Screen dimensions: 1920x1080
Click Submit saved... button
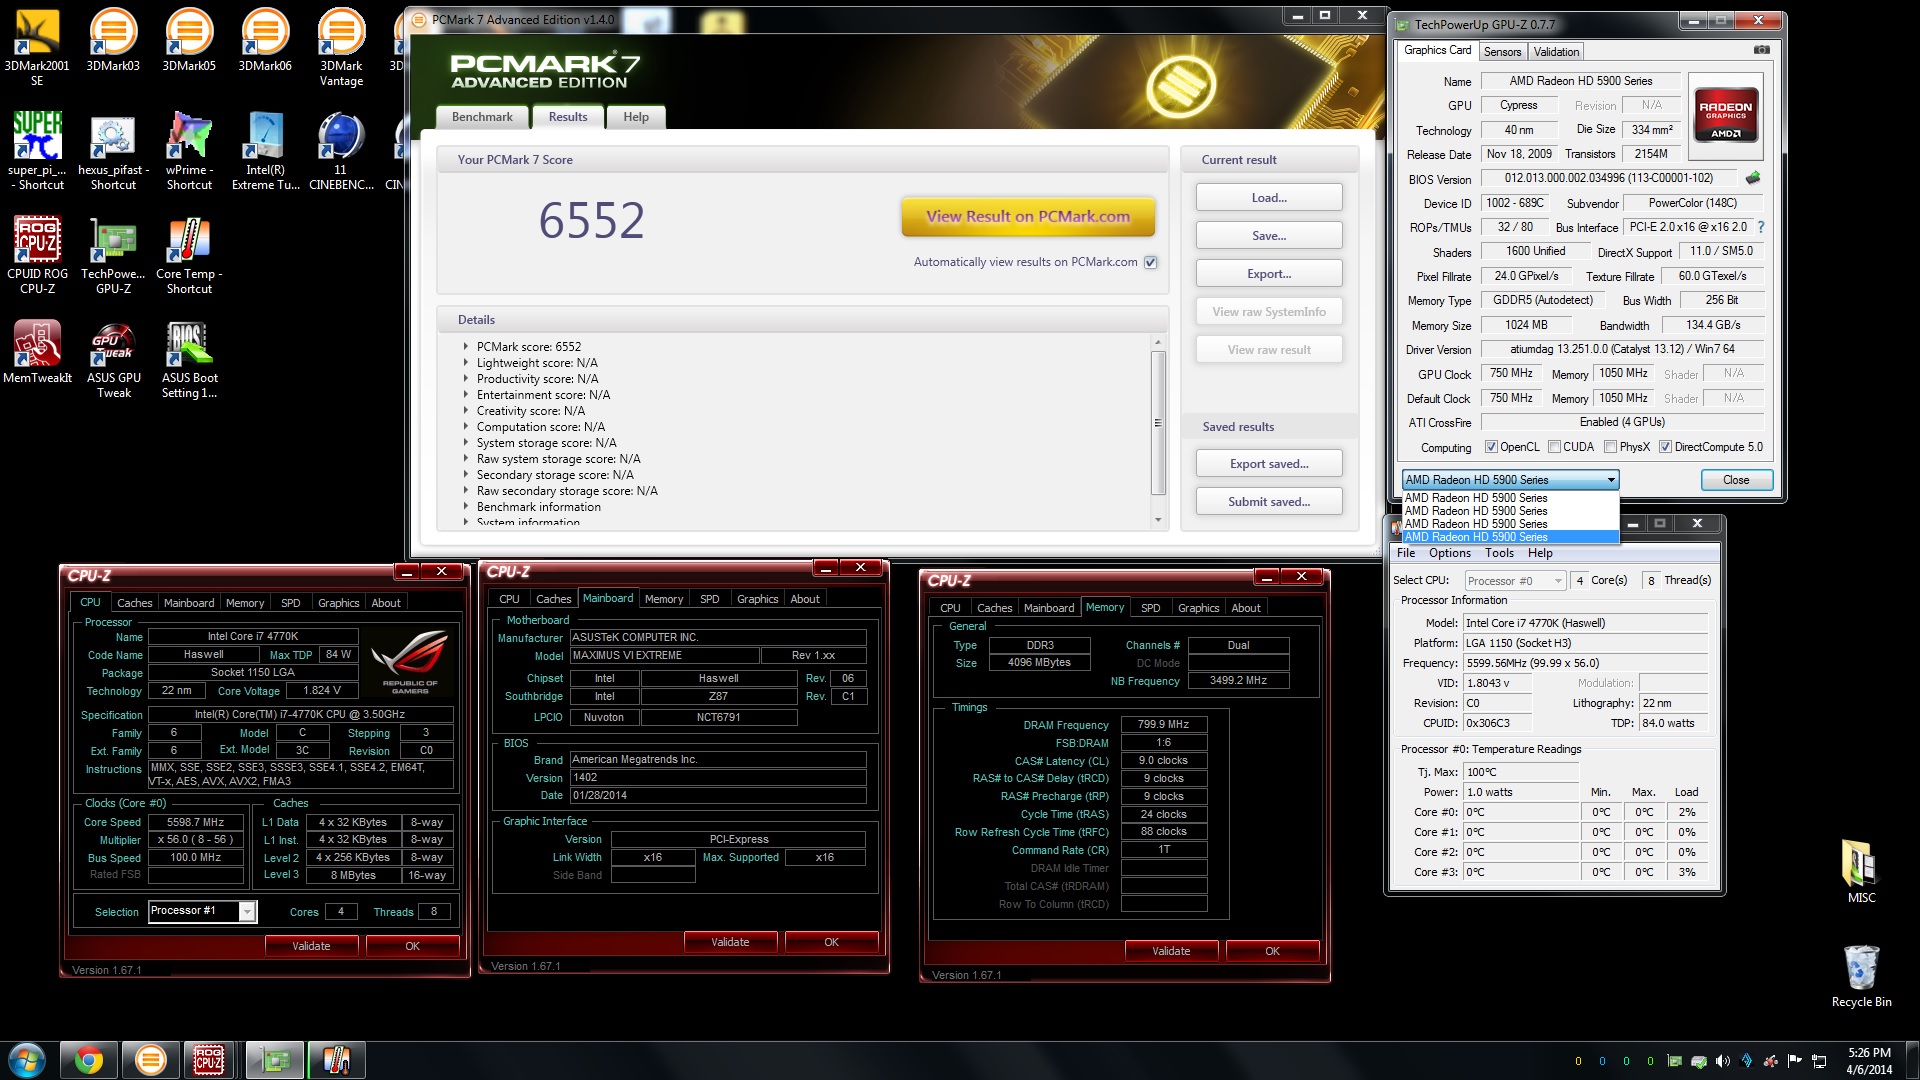pos(1269,502)
